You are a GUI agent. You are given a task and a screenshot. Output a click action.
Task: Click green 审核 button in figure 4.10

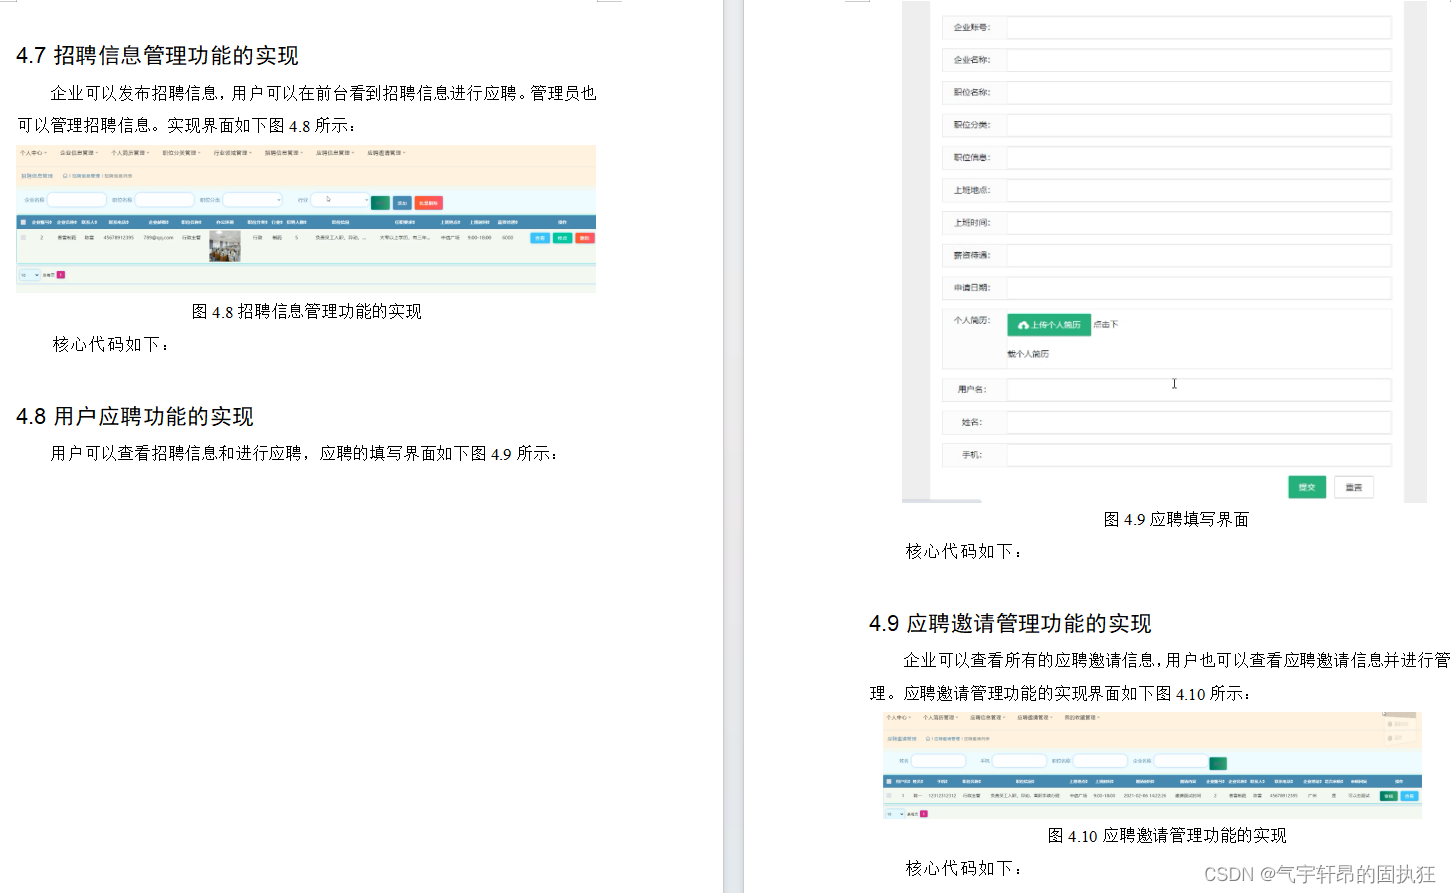coord(1388,796)
